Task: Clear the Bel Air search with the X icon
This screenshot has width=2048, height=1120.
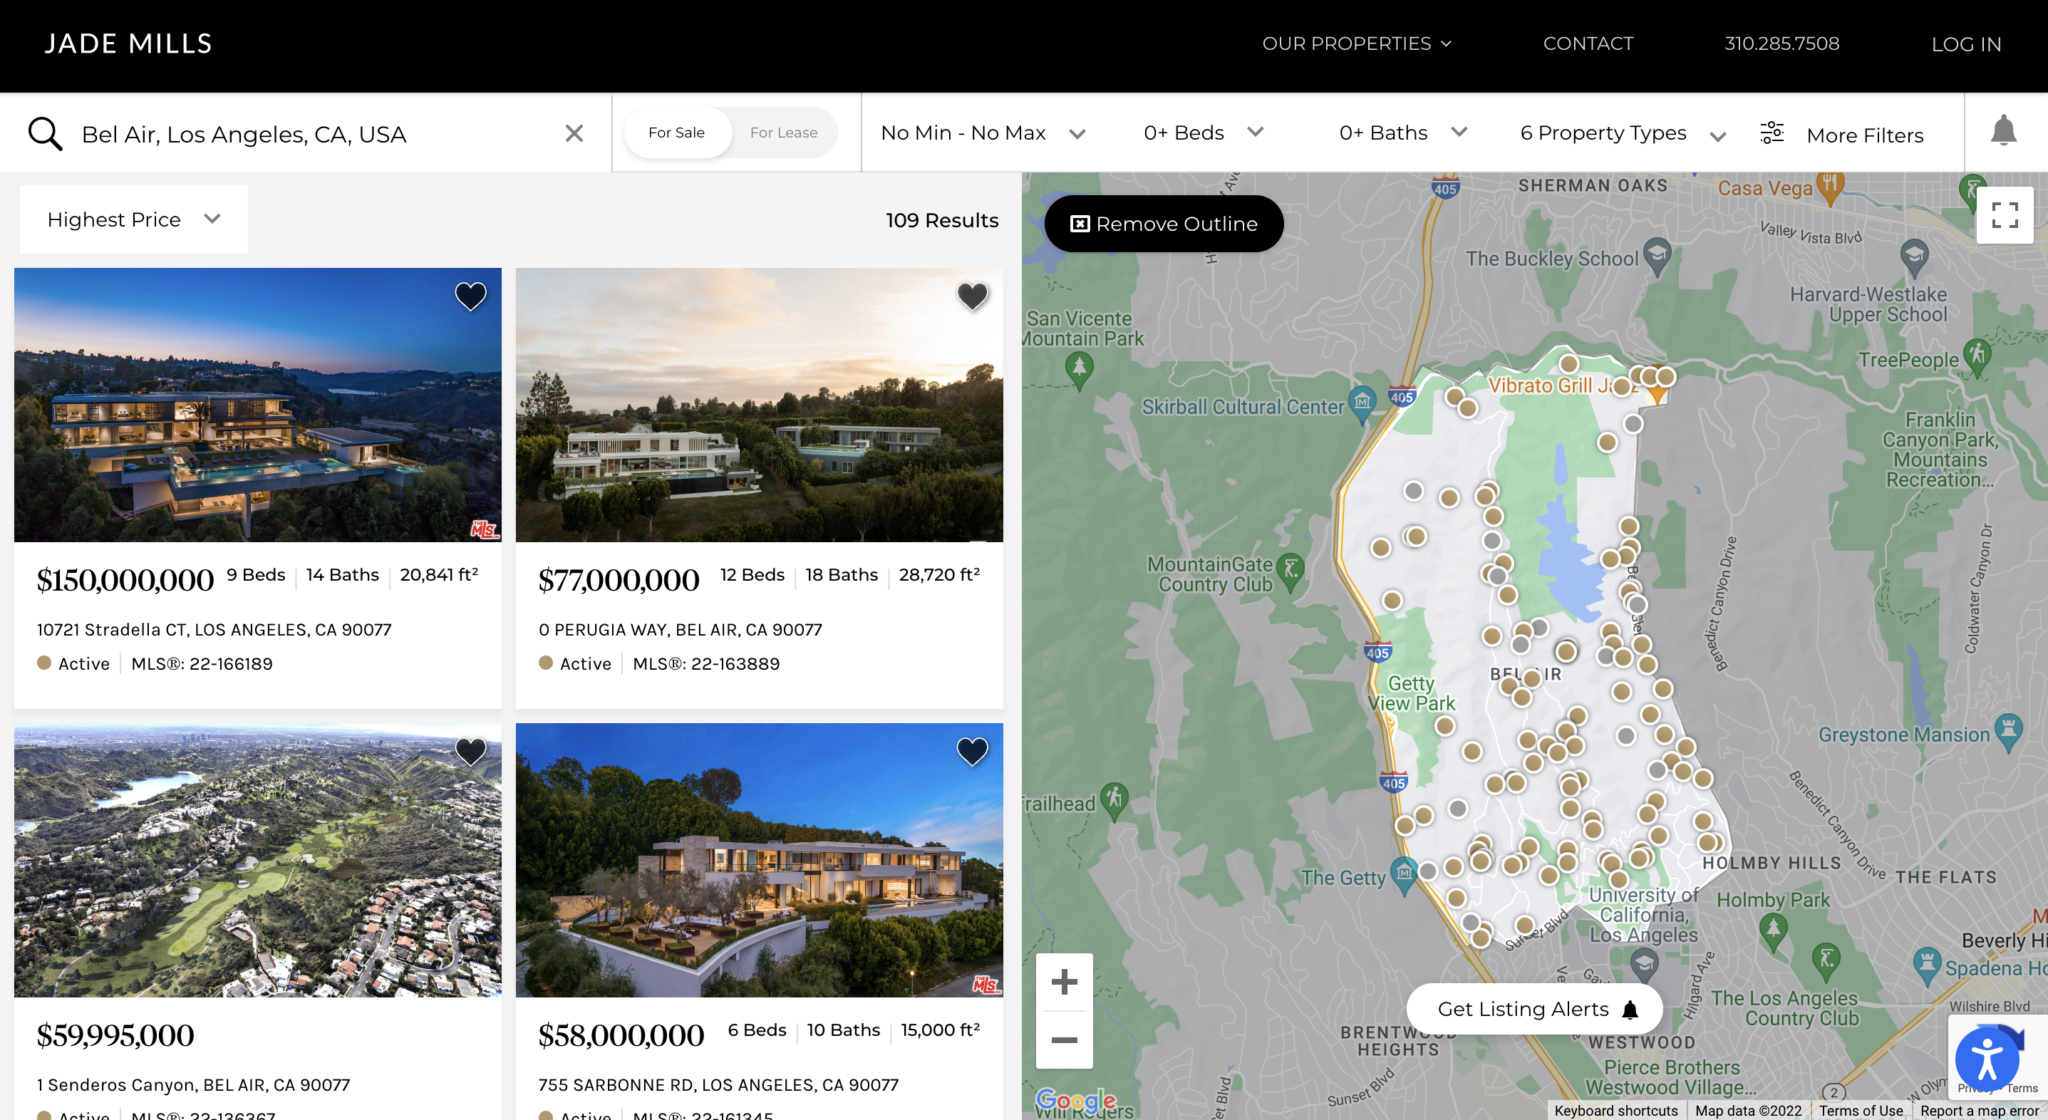Action: (574, 132)
